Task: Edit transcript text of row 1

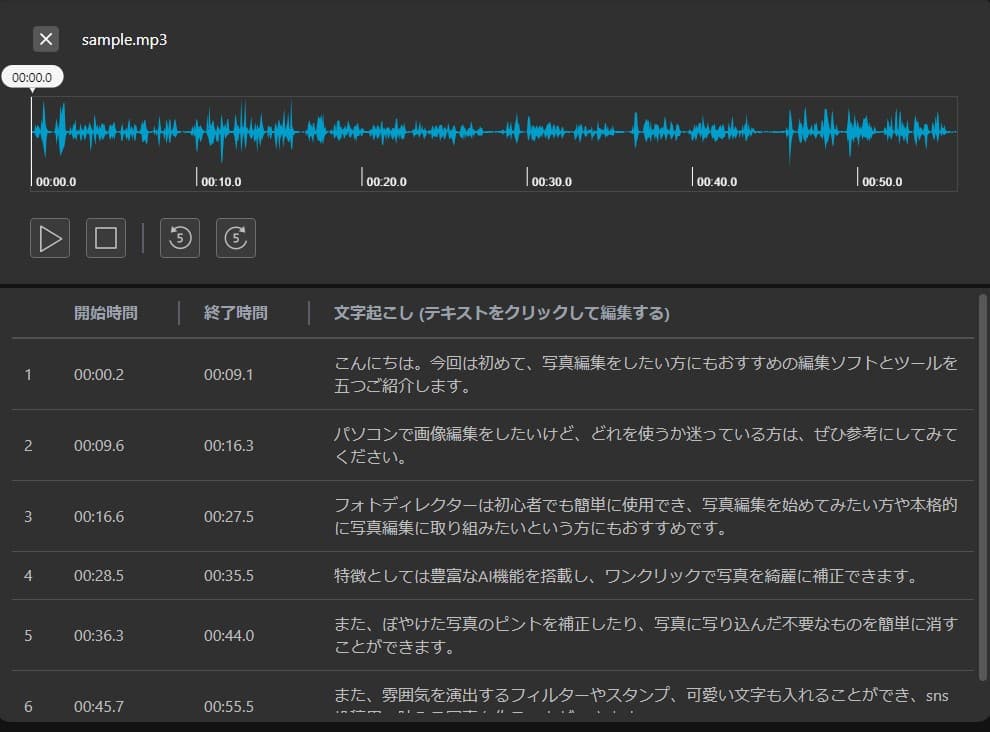Action: point(645,374)
